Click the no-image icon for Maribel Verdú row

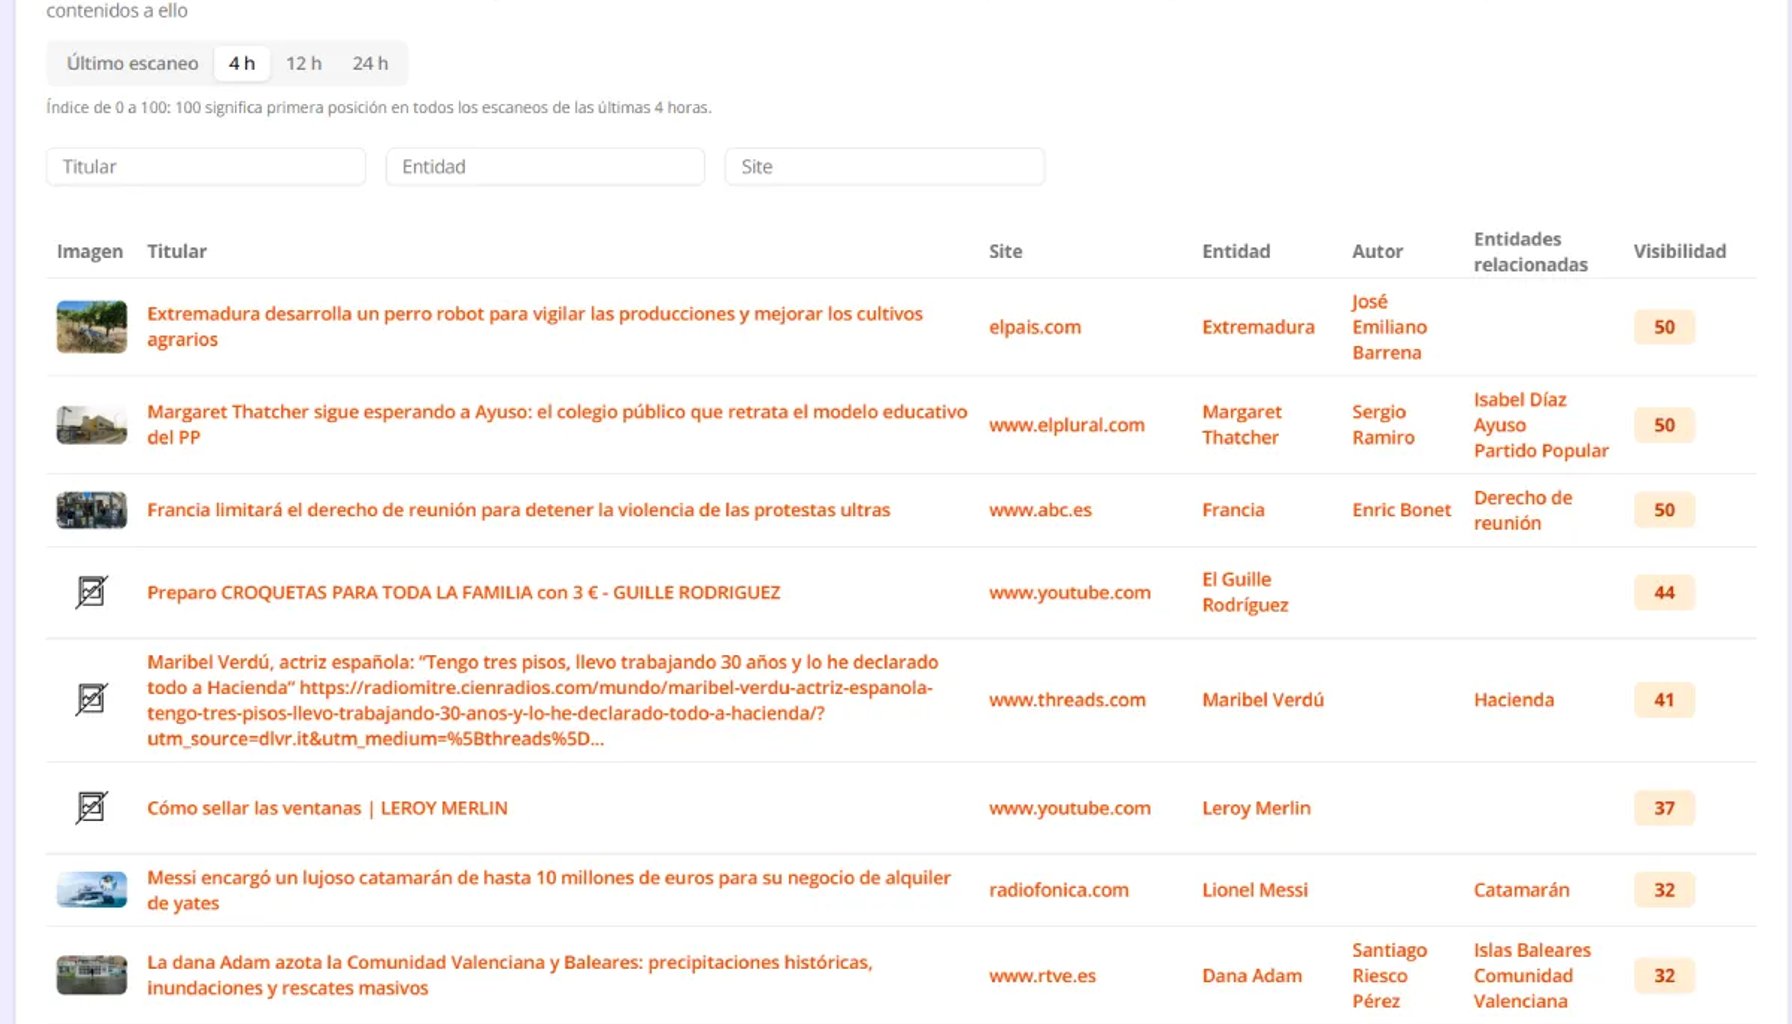pyautogui.click(x=91, y=699)
